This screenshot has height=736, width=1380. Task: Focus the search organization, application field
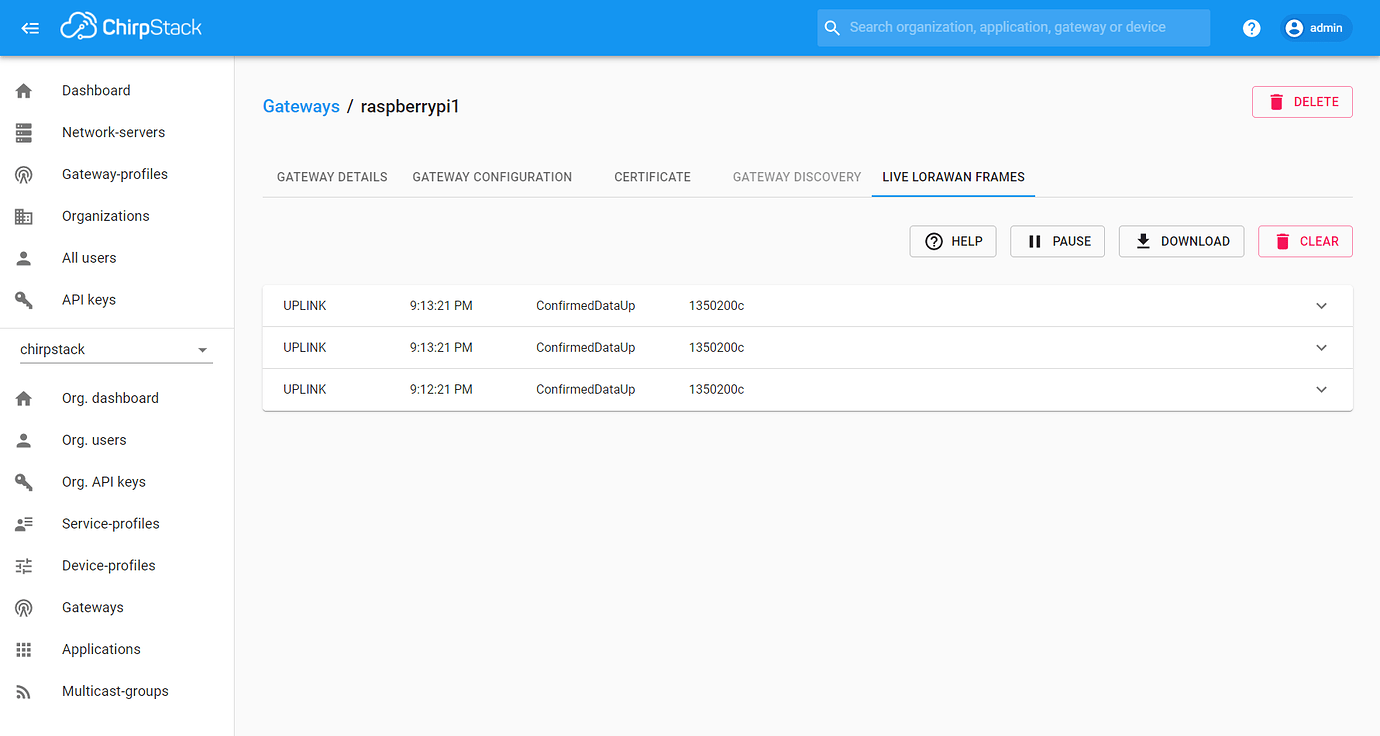1013,28
